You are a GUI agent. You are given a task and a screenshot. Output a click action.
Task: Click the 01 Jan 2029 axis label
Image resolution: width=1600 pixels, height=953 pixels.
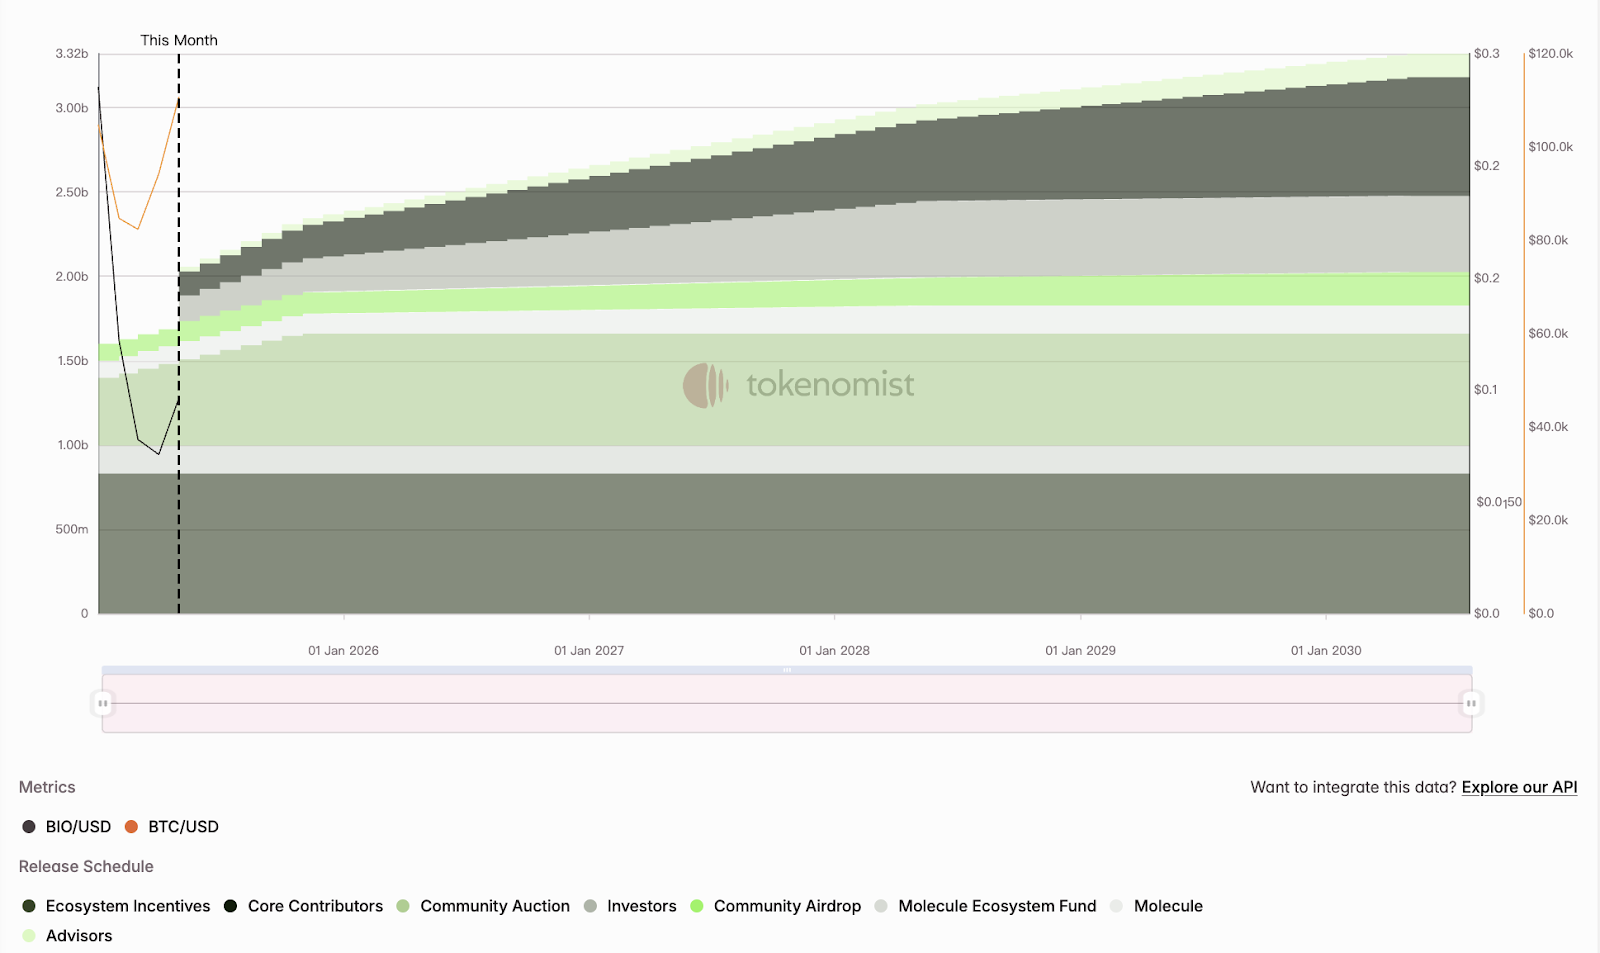point(1080,651)
